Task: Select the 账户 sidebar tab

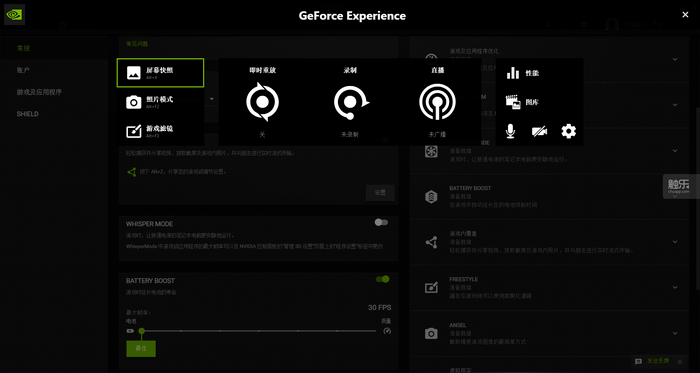Action: pos(54,70)
